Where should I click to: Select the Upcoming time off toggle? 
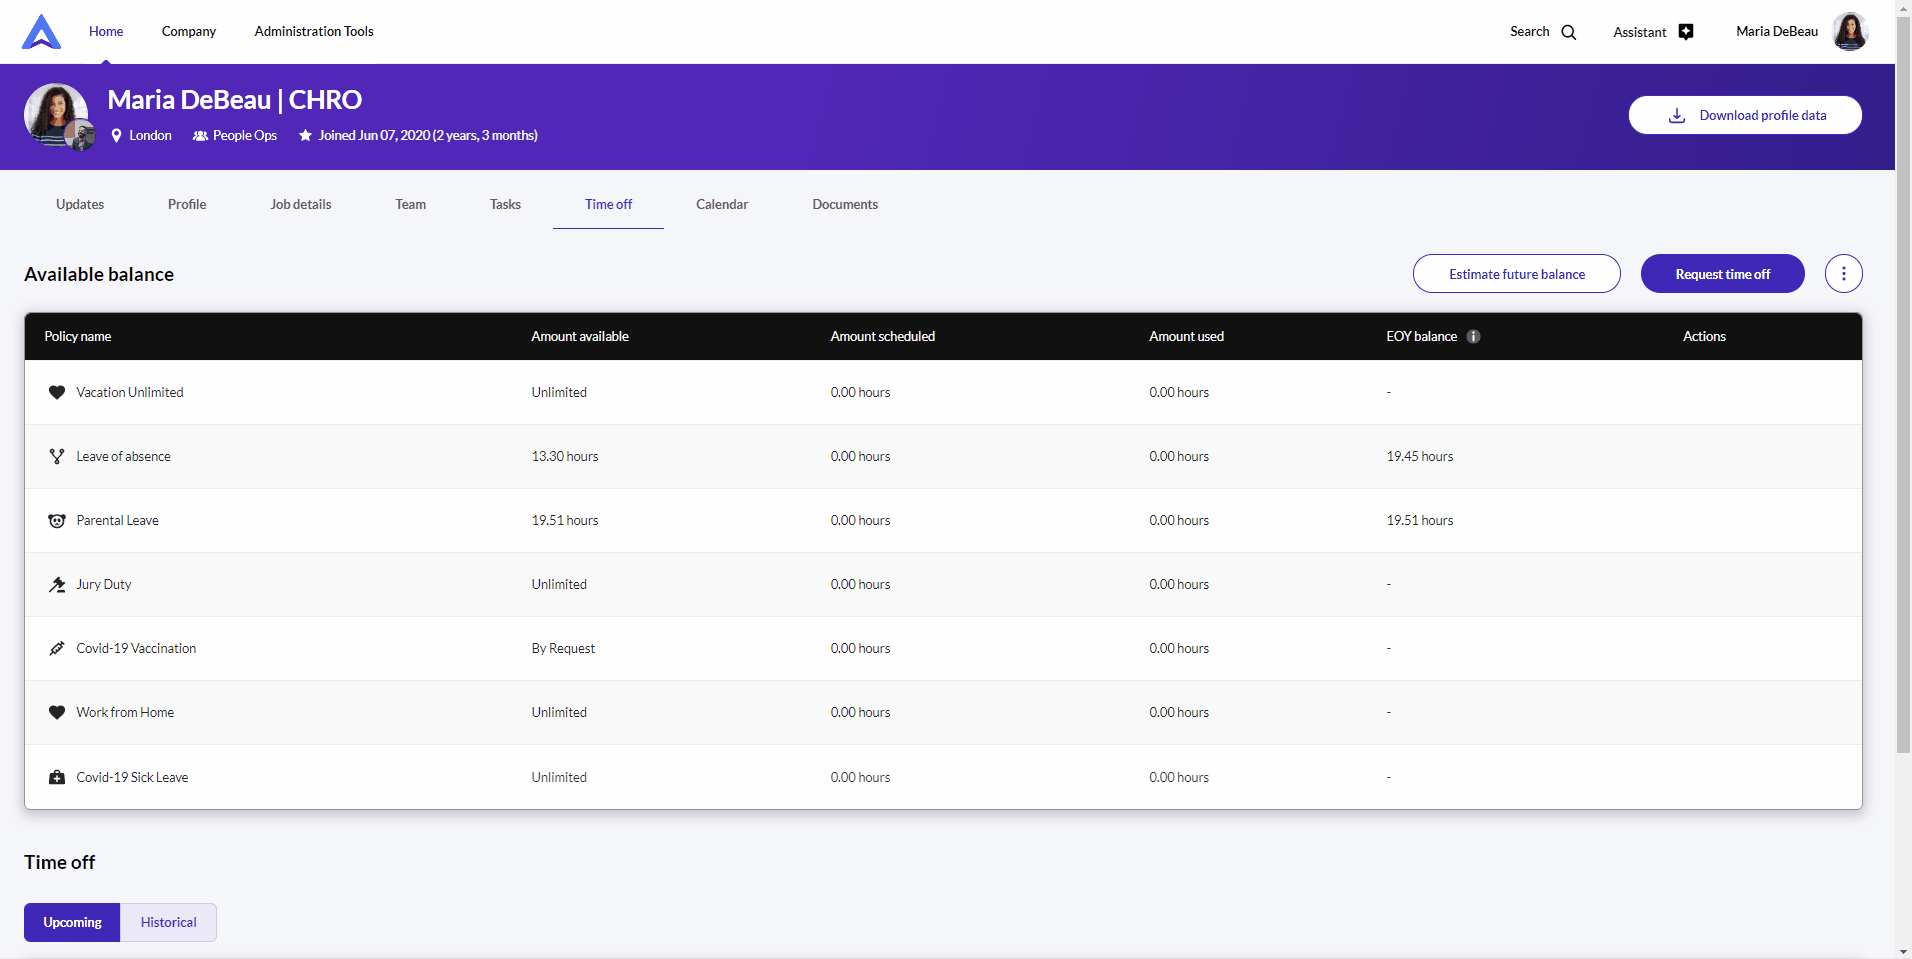click(72, 922)
